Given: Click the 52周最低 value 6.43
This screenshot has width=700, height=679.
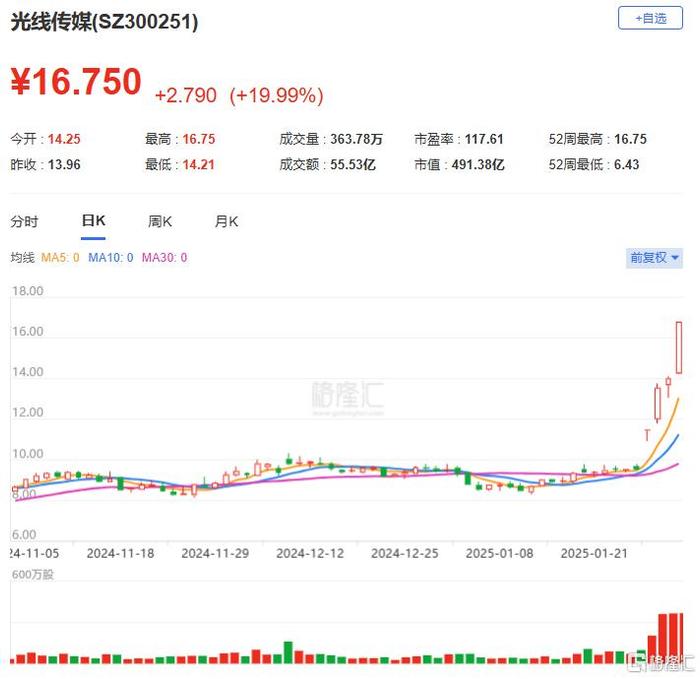Looking at the screenshot, I should 626,165.
